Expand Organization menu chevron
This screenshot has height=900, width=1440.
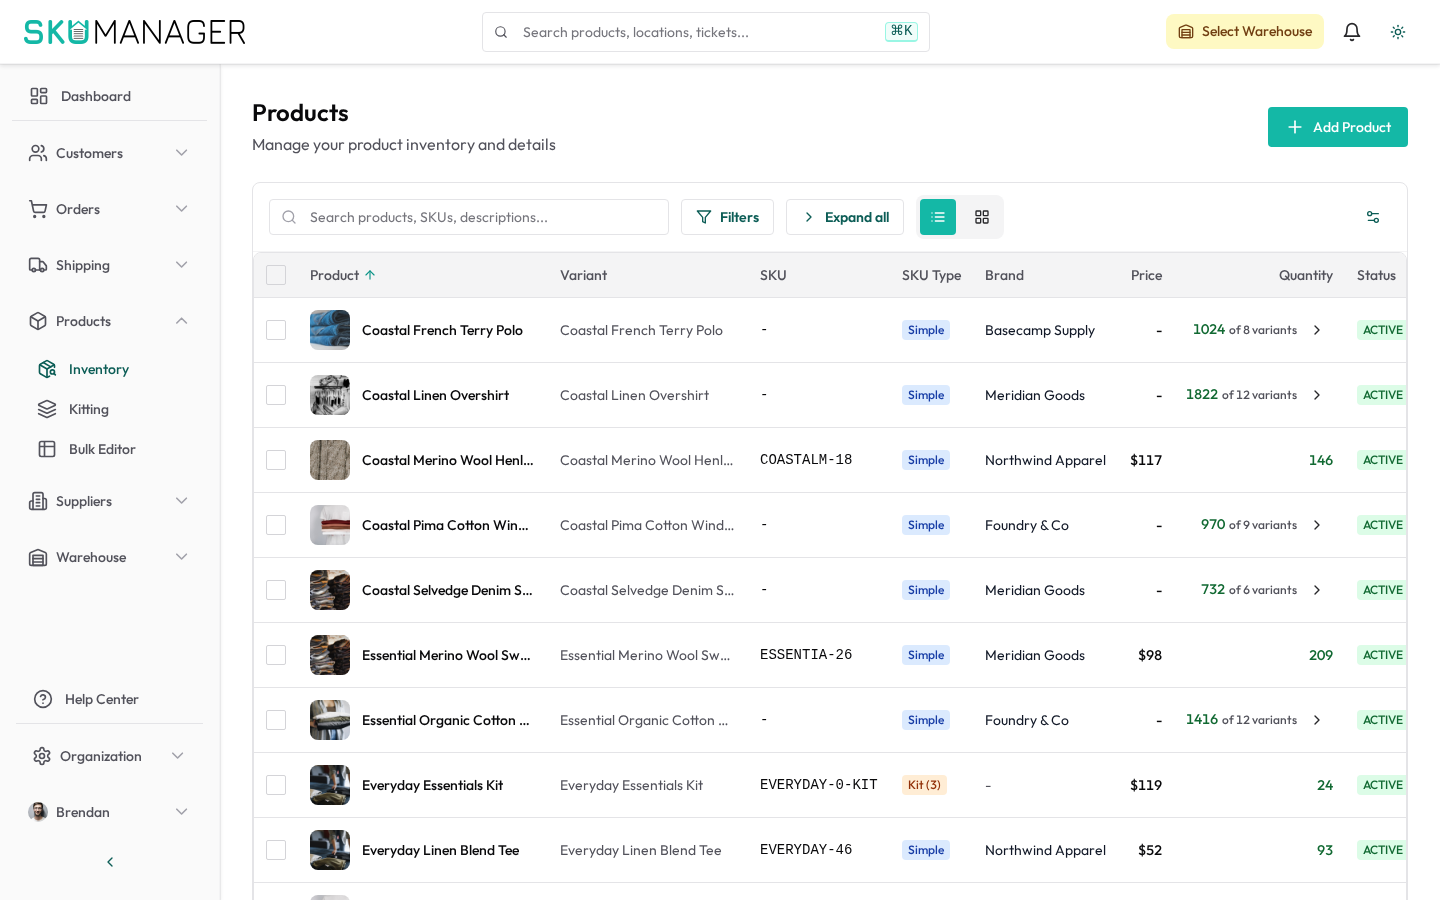[178, 756]
